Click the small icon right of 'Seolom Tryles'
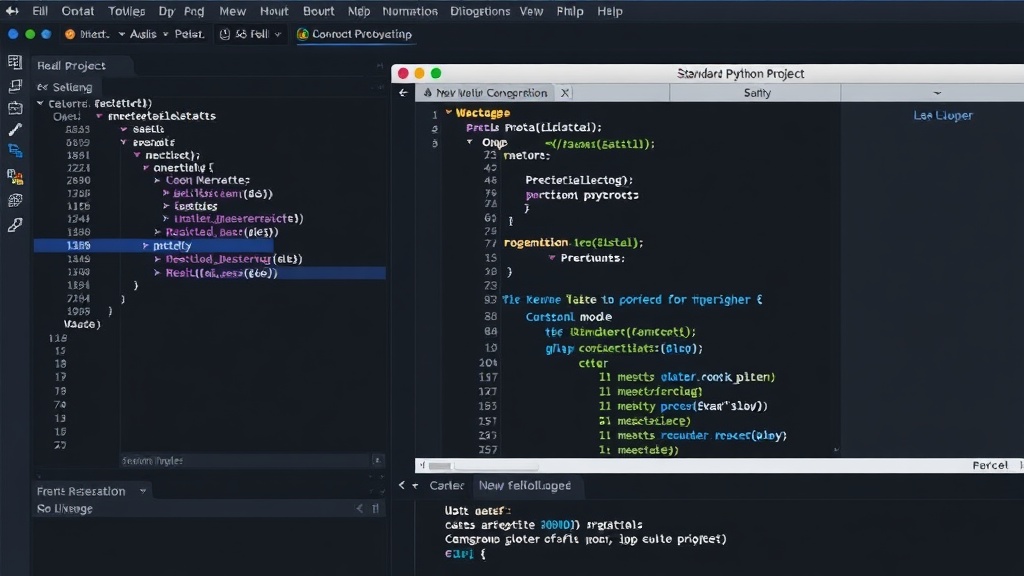The height and width of the screenshot is (576, 1024). pyautogui.click(x=377, y=460)
